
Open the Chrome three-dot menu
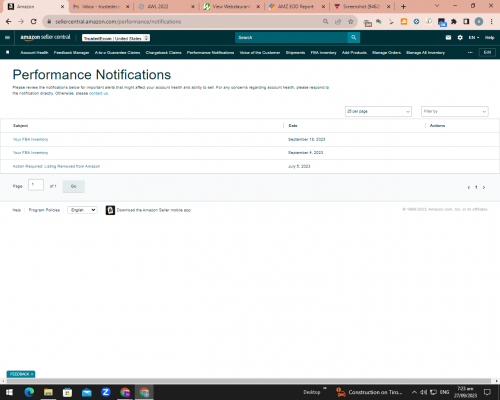tap(491, 22)
